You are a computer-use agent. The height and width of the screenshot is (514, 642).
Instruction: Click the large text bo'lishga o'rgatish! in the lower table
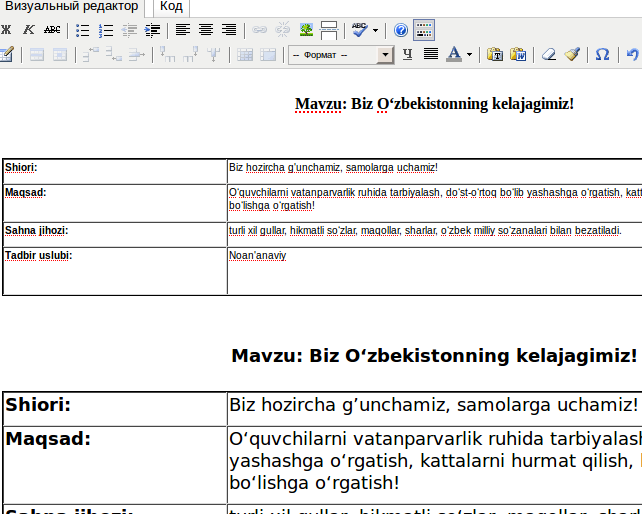pyautogui.click(x=314, y=482)
